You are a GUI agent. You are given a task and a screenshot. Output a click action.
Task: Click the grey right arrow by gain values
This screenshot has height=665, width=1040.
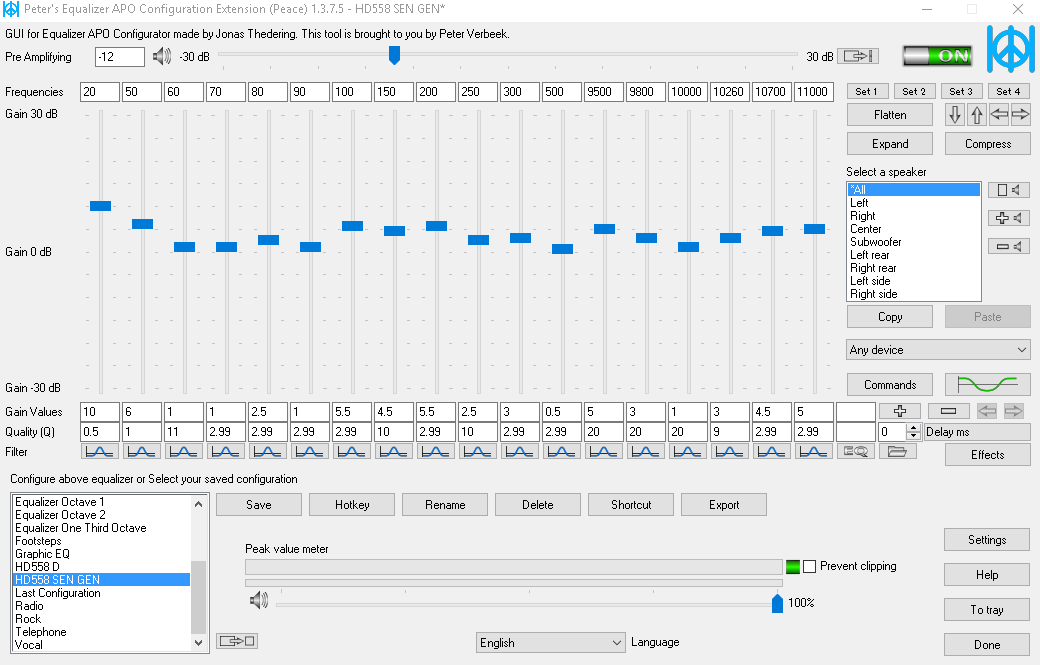[1013, 411]
